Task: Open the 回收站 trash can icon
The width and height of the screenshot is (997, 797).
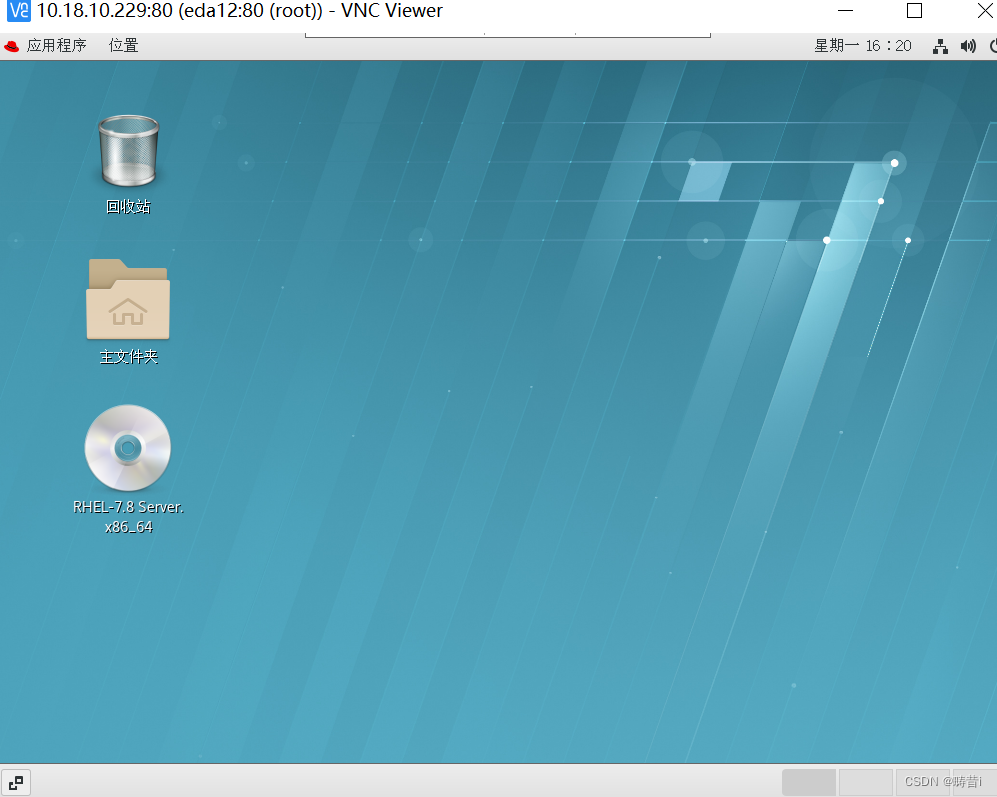Action: (128, 150)
